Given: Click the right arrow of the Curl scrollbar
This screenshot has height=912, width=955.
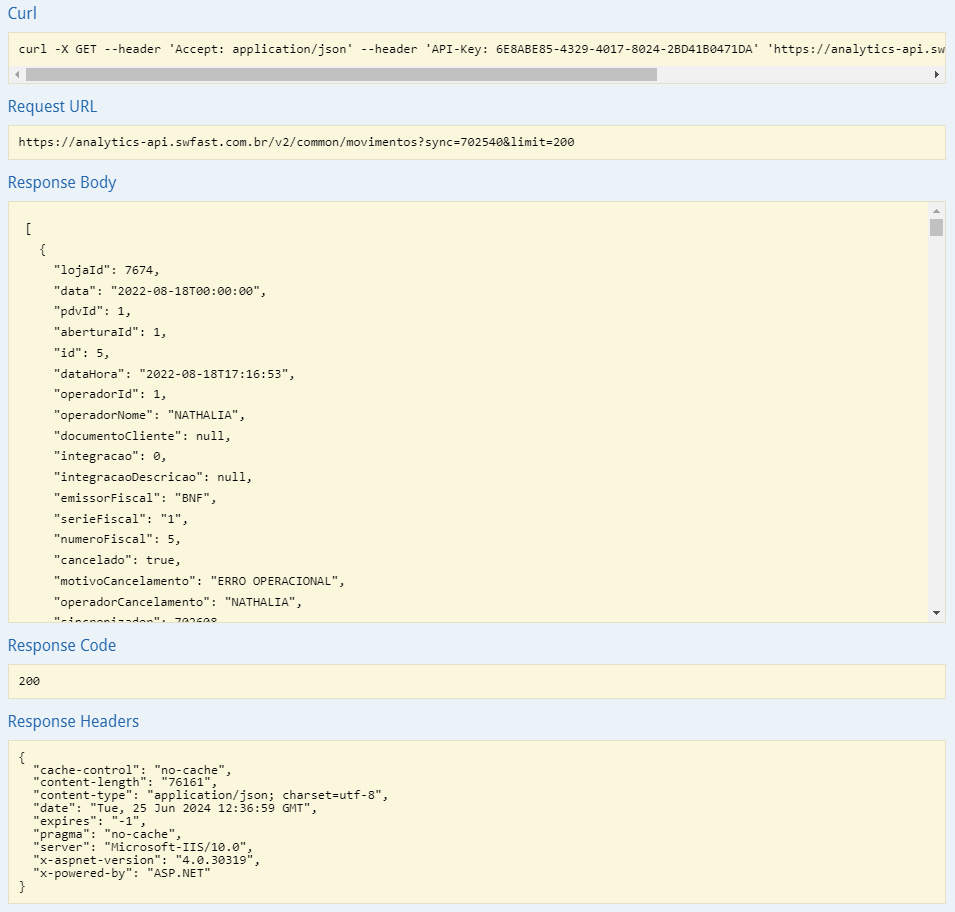Looking at the screenshot, I should pos(936,75).
